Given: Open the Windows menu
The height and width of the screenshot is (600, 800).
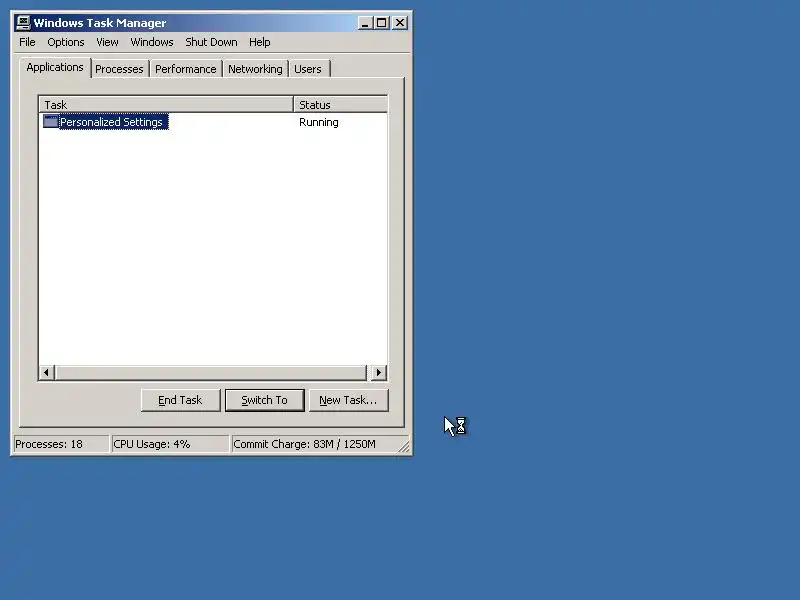Looking at the screenshot, I should (x=152, y=42).
